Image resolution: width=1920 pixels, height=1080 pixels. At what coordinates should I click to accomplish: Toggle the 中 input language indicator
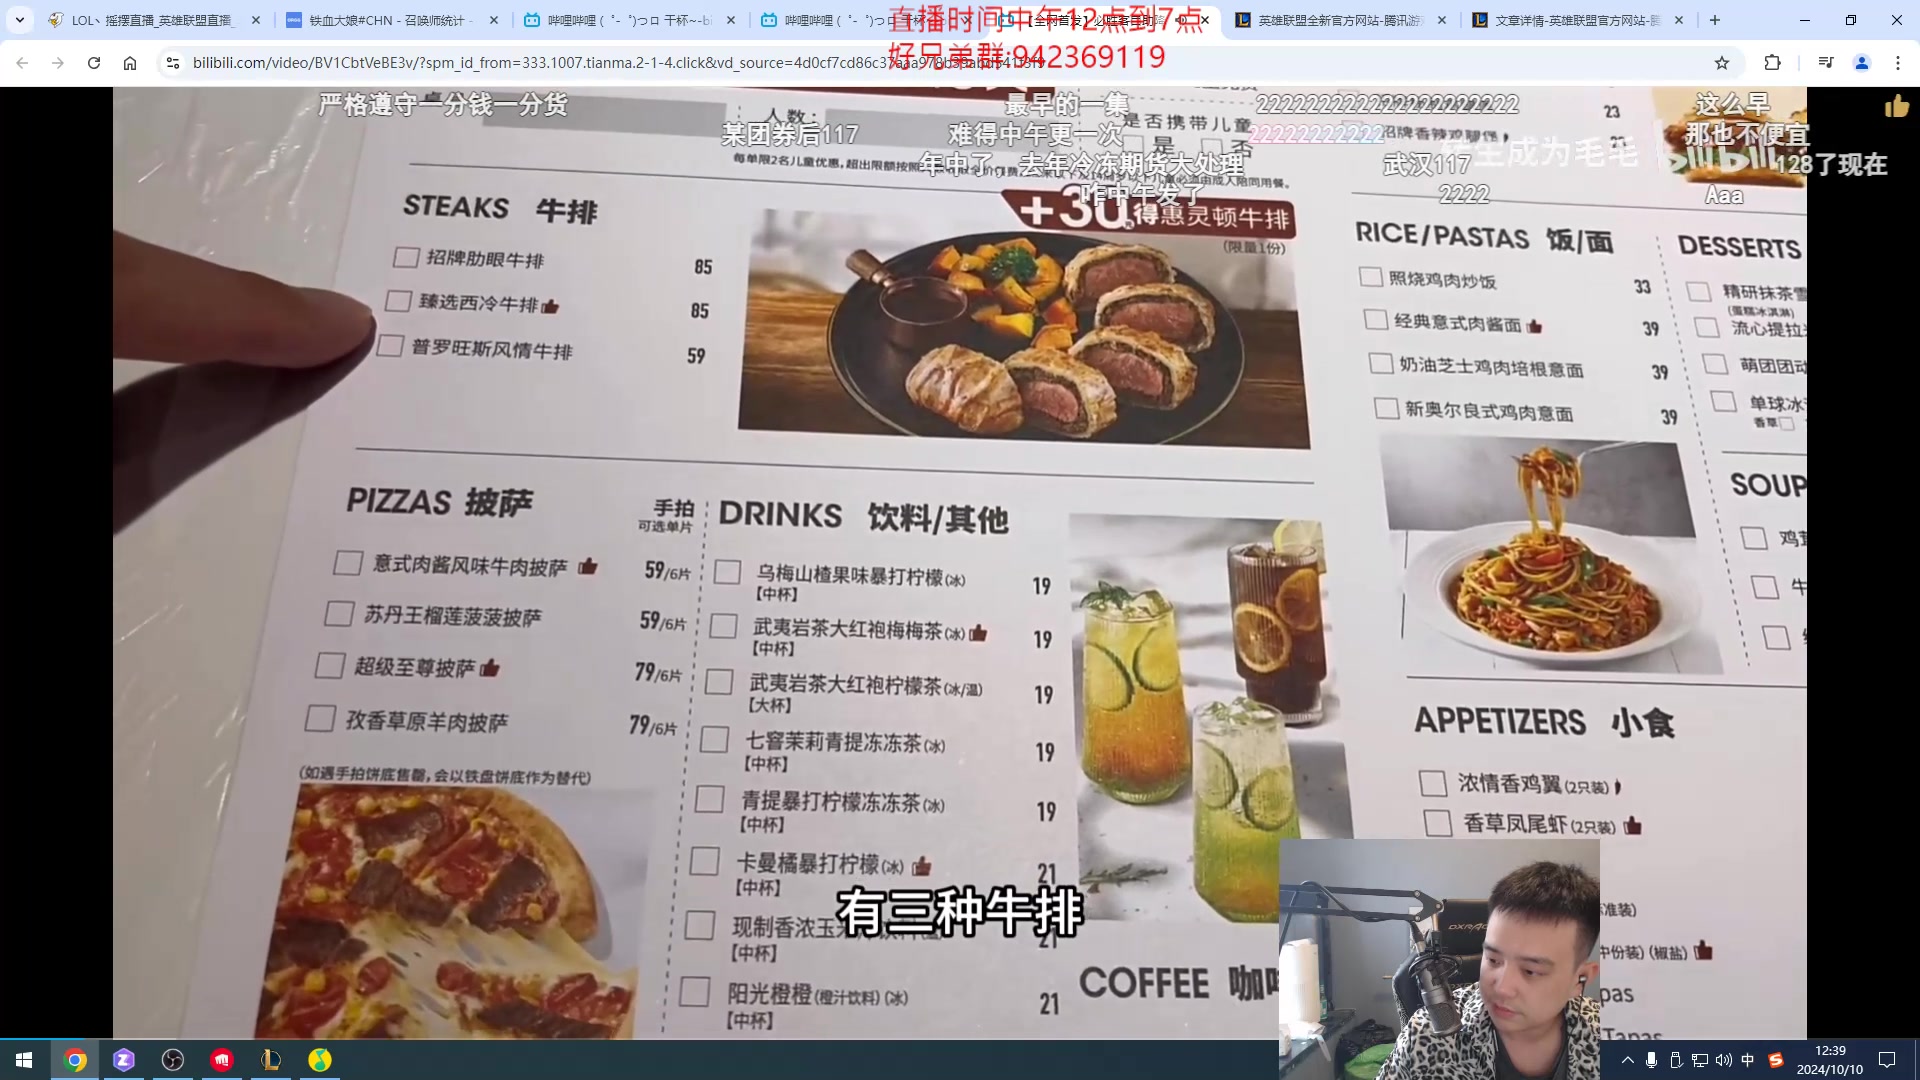[1748, 1060]
